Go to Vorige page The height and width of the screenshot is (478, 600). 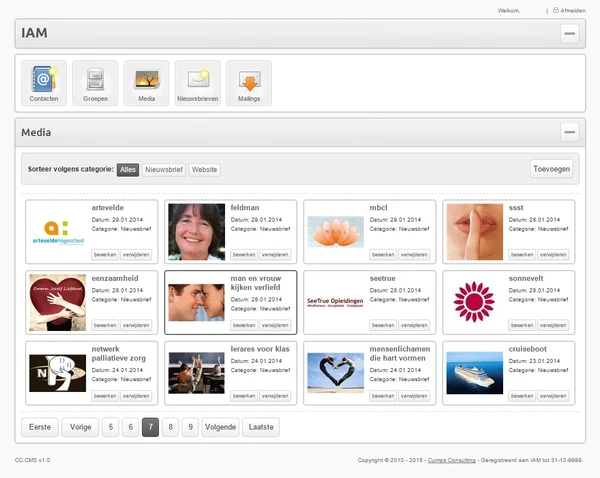tap(80, 427)
